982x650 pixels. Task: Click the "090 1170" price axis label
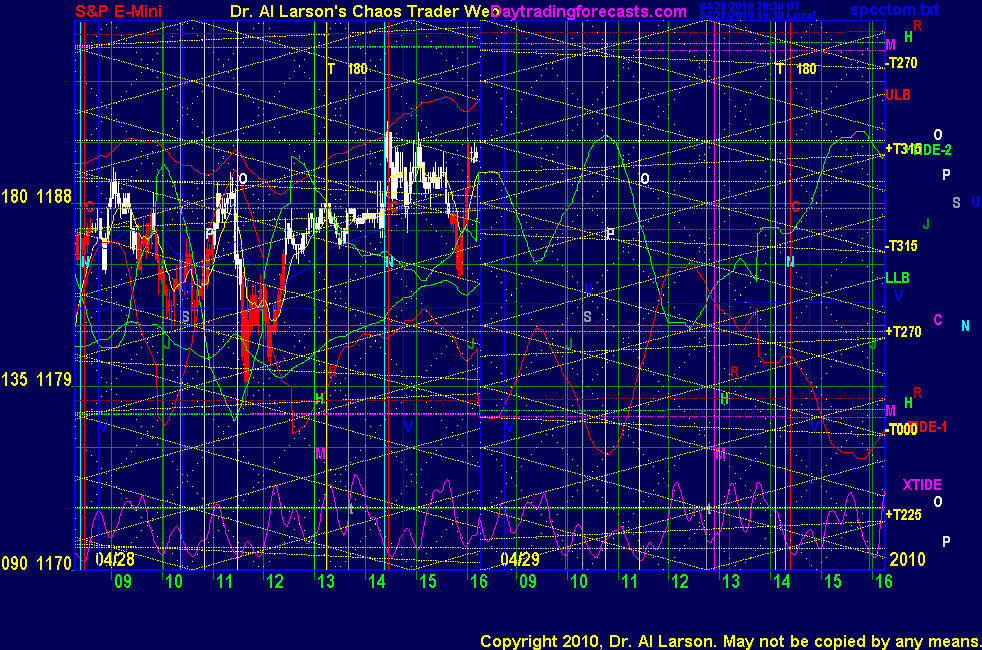pos(37,564)
